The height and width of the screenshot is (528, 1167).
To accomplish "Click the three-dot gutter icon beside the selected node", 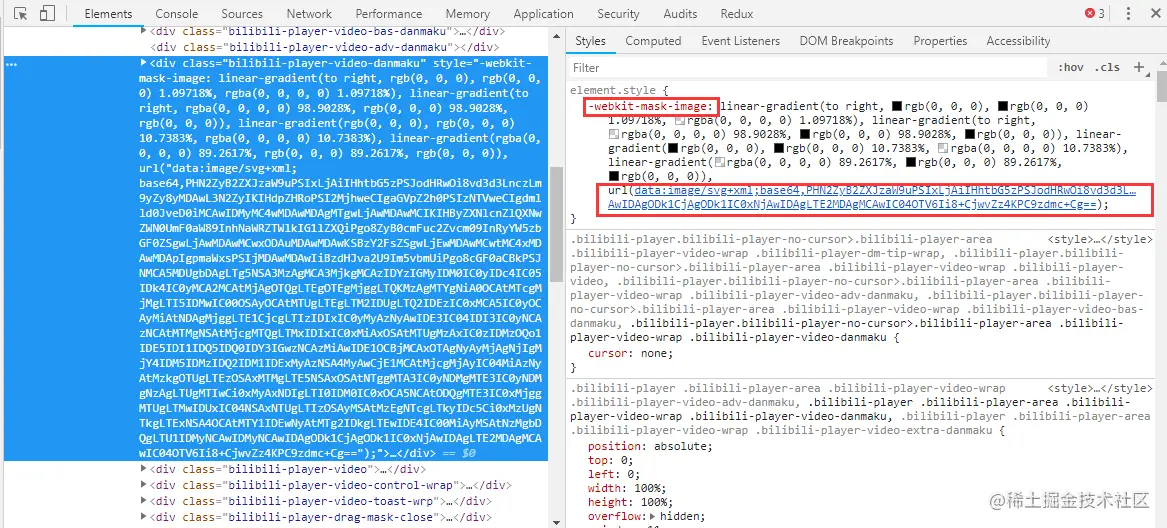I will click(11, 64).
